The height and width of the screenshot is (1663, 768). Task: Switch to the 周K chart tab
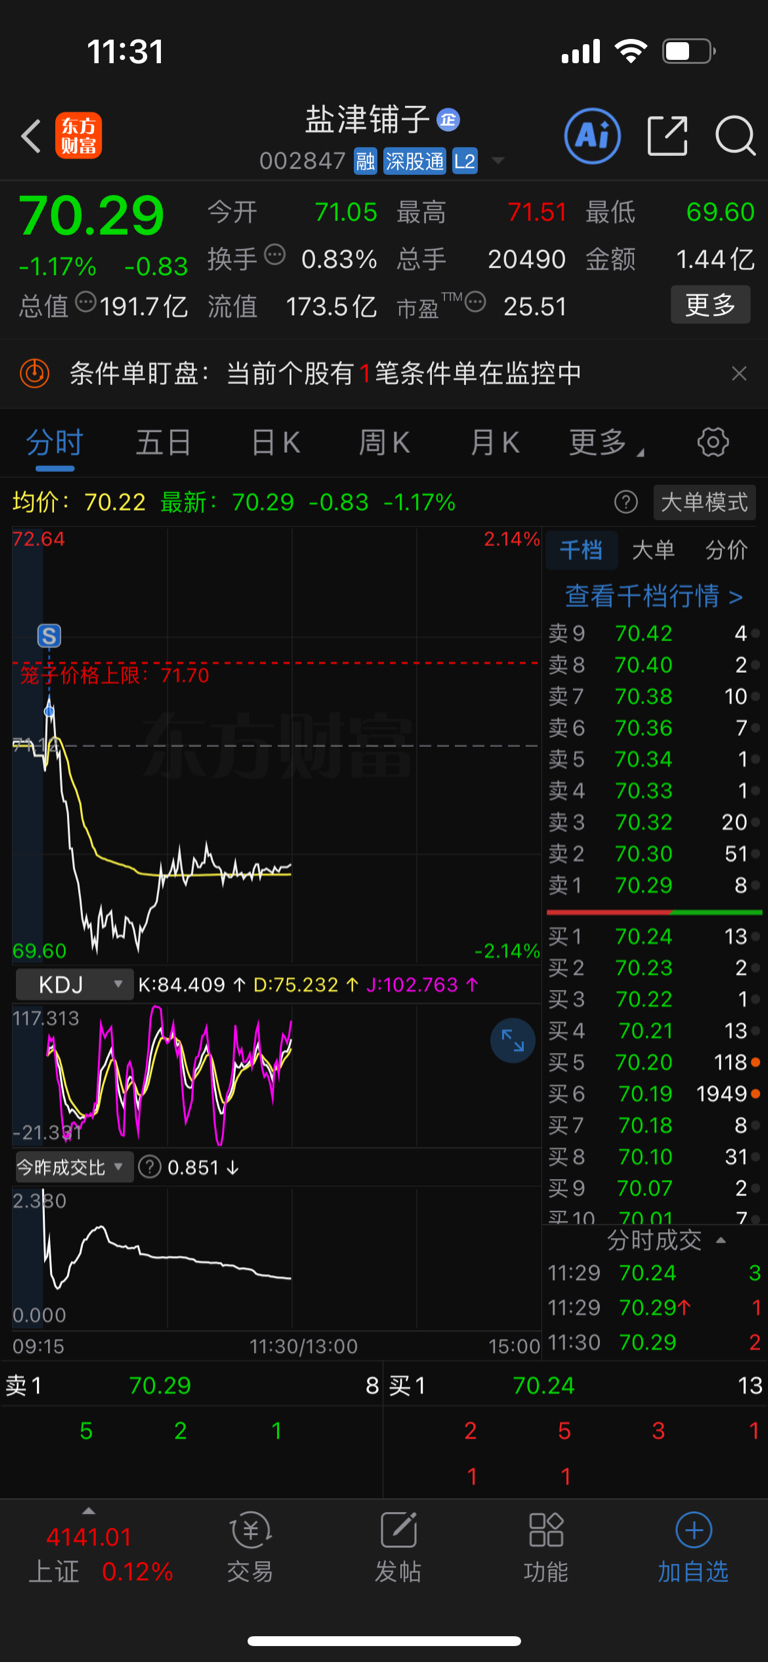[384, 442]
